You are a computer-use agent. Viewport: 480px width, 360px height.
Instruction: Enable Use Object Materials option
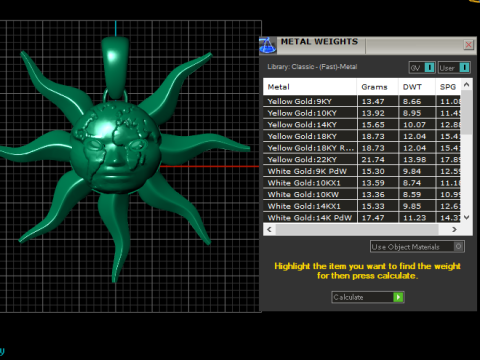click(x=417, y=247)
